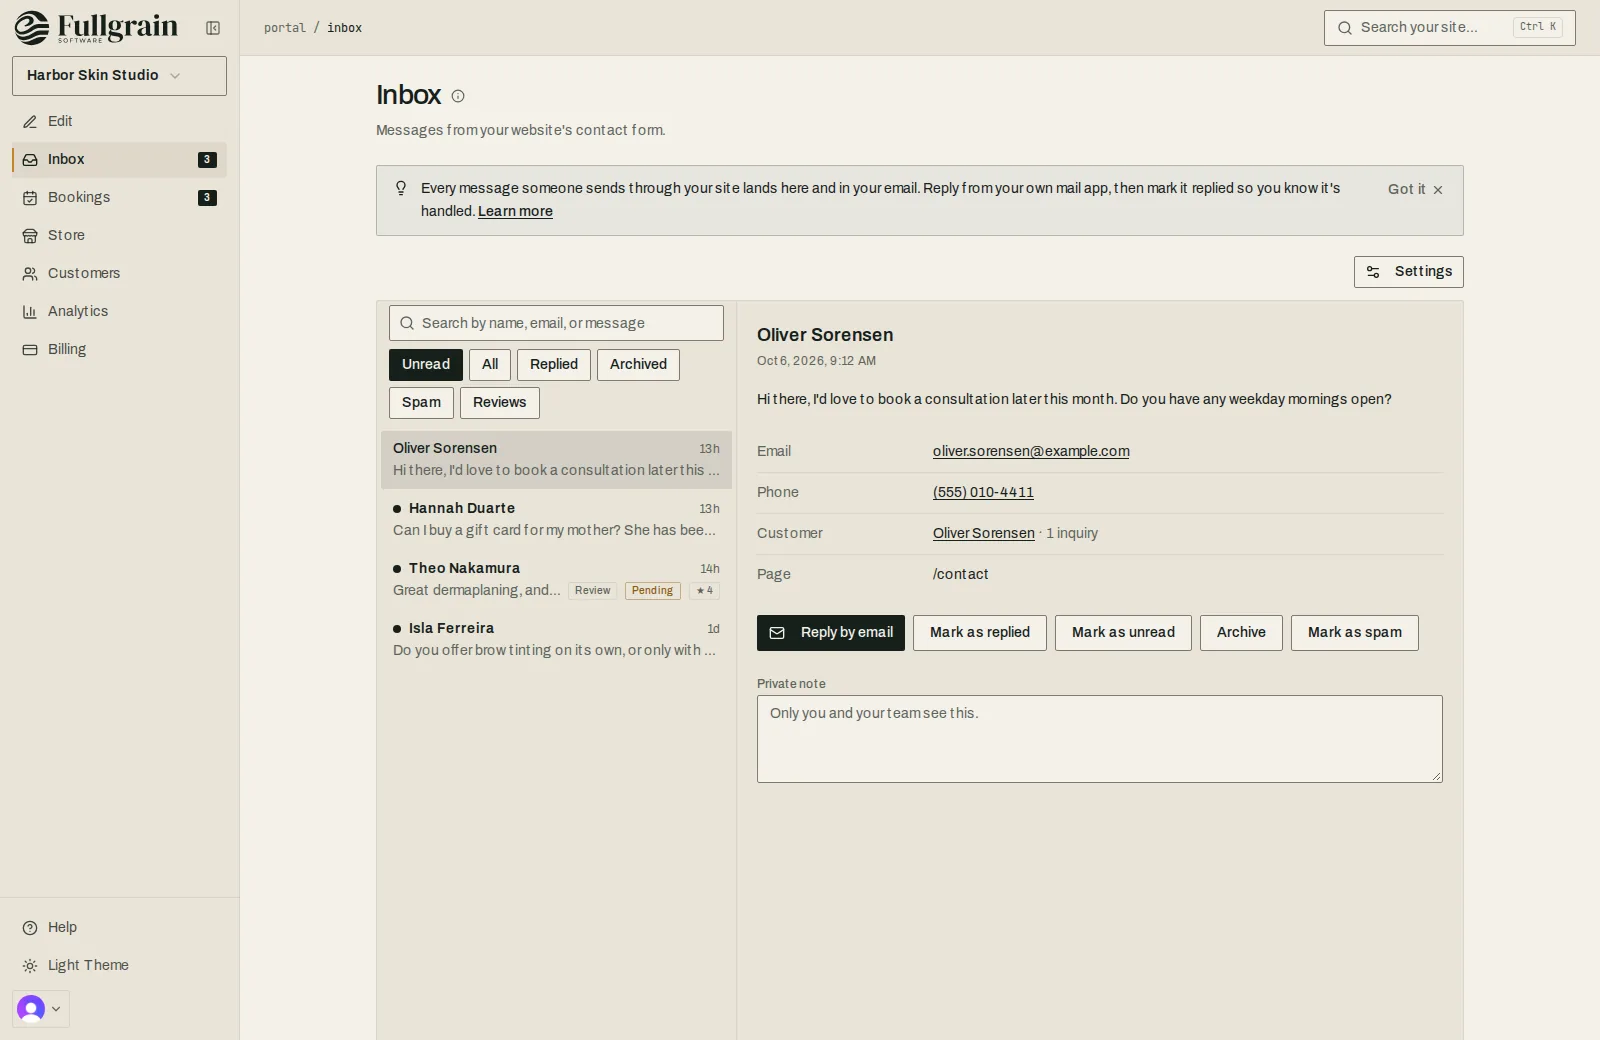The height and width of the screenshot is (1040, 1600).
Task: Collapse the sidebar panel icon
Action: [x=213, y=28]
